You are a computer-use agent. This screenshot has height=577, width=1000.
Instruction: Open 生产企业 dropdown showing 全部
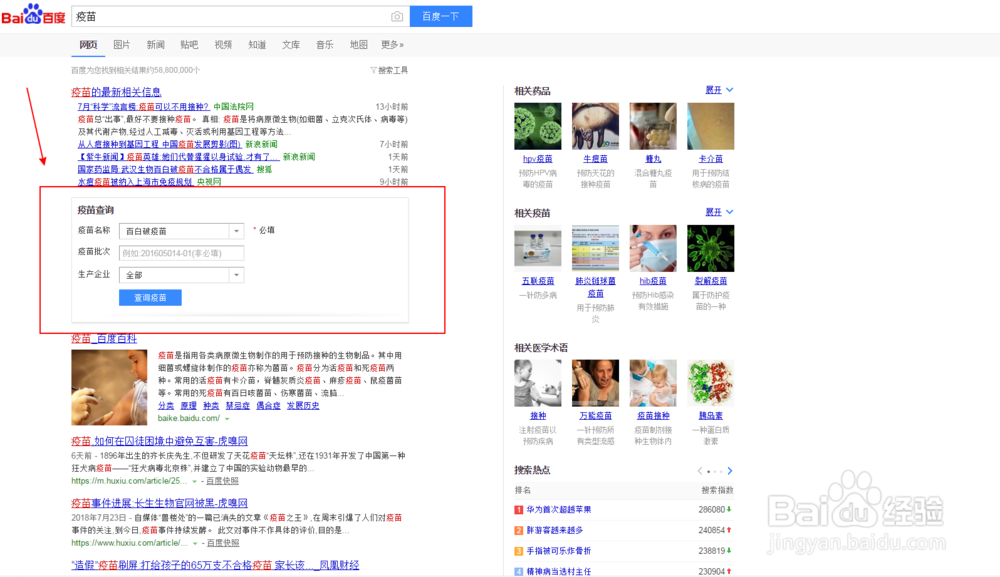tap(181, 275)
